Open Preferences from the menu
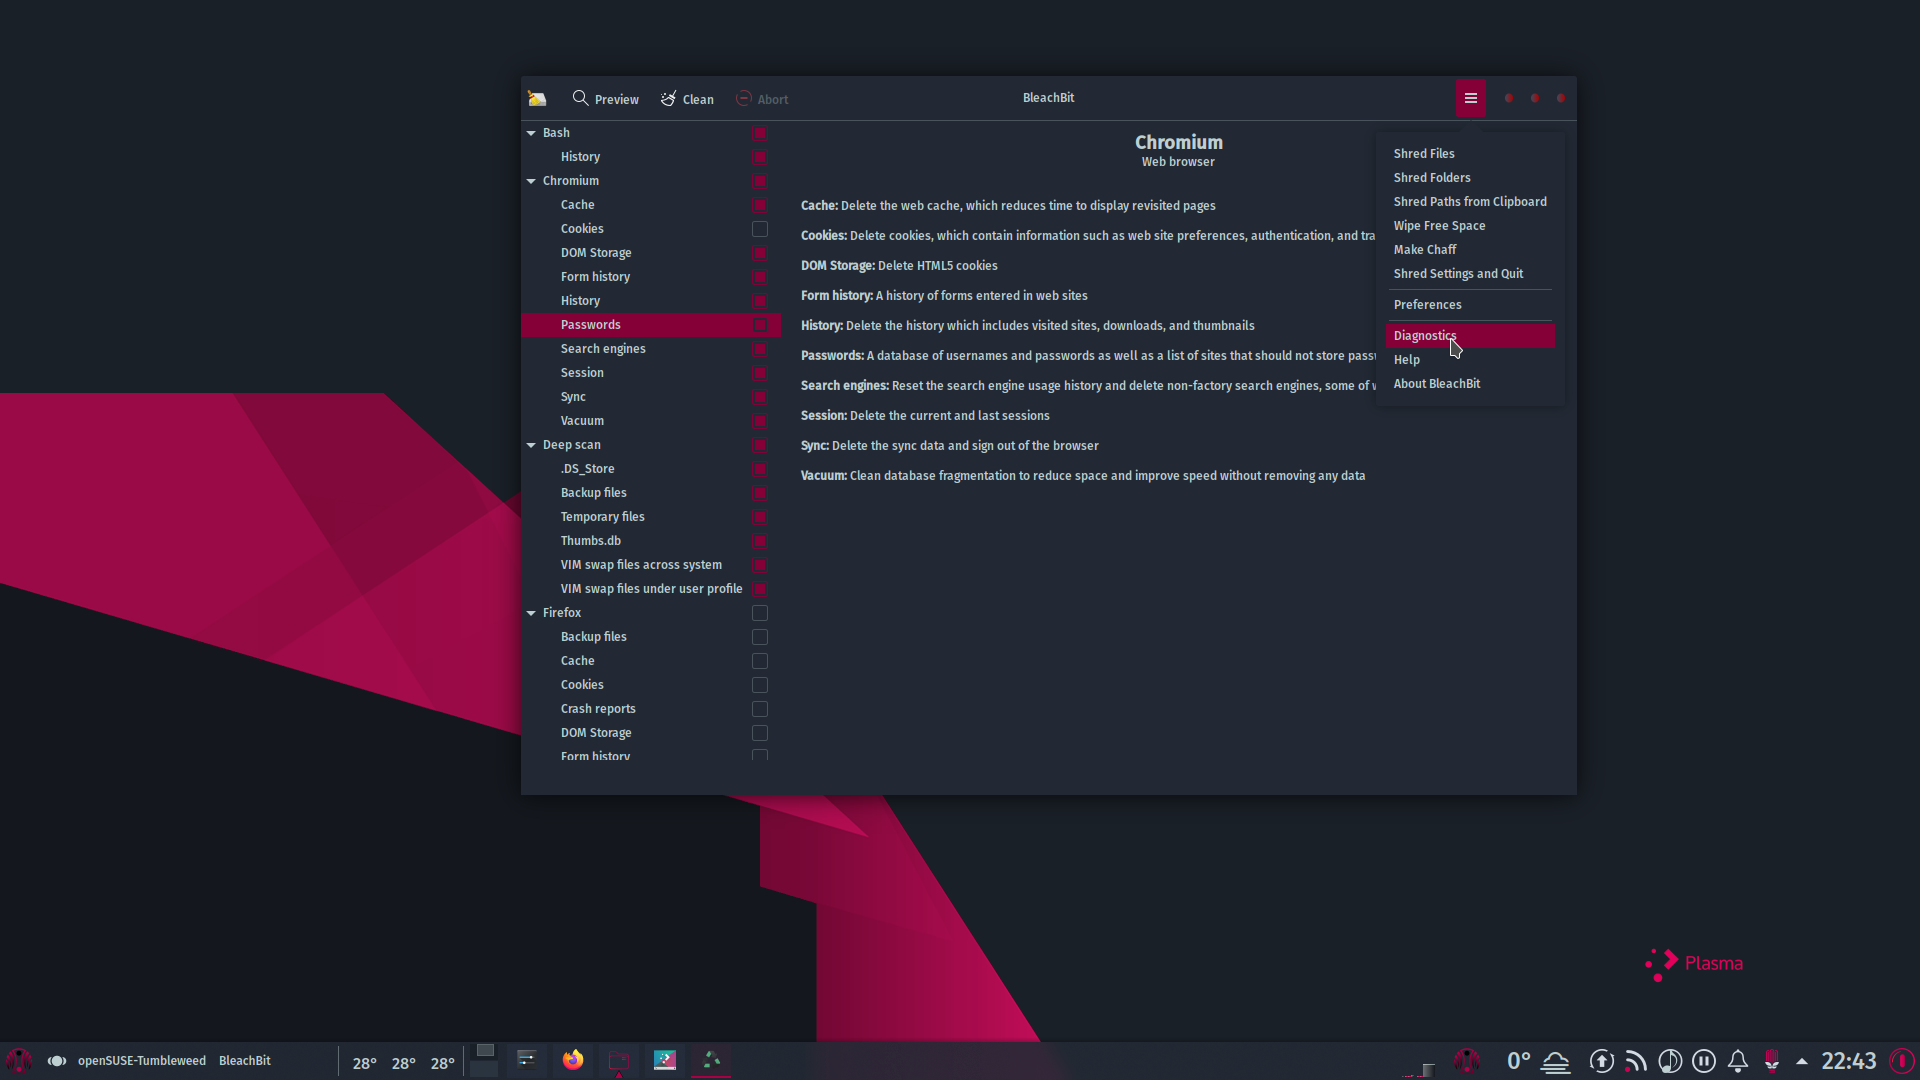 pyautogui.click(x=1470, y=304)
